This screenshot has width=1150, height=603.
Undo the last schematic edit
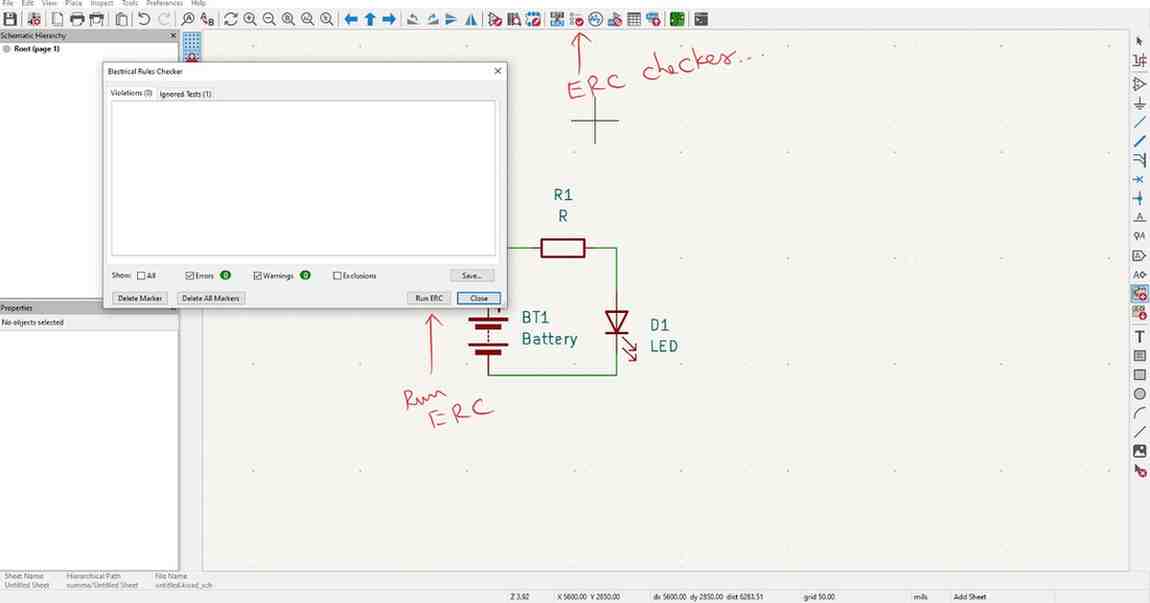pyautogui.click(x=144, y=20)
